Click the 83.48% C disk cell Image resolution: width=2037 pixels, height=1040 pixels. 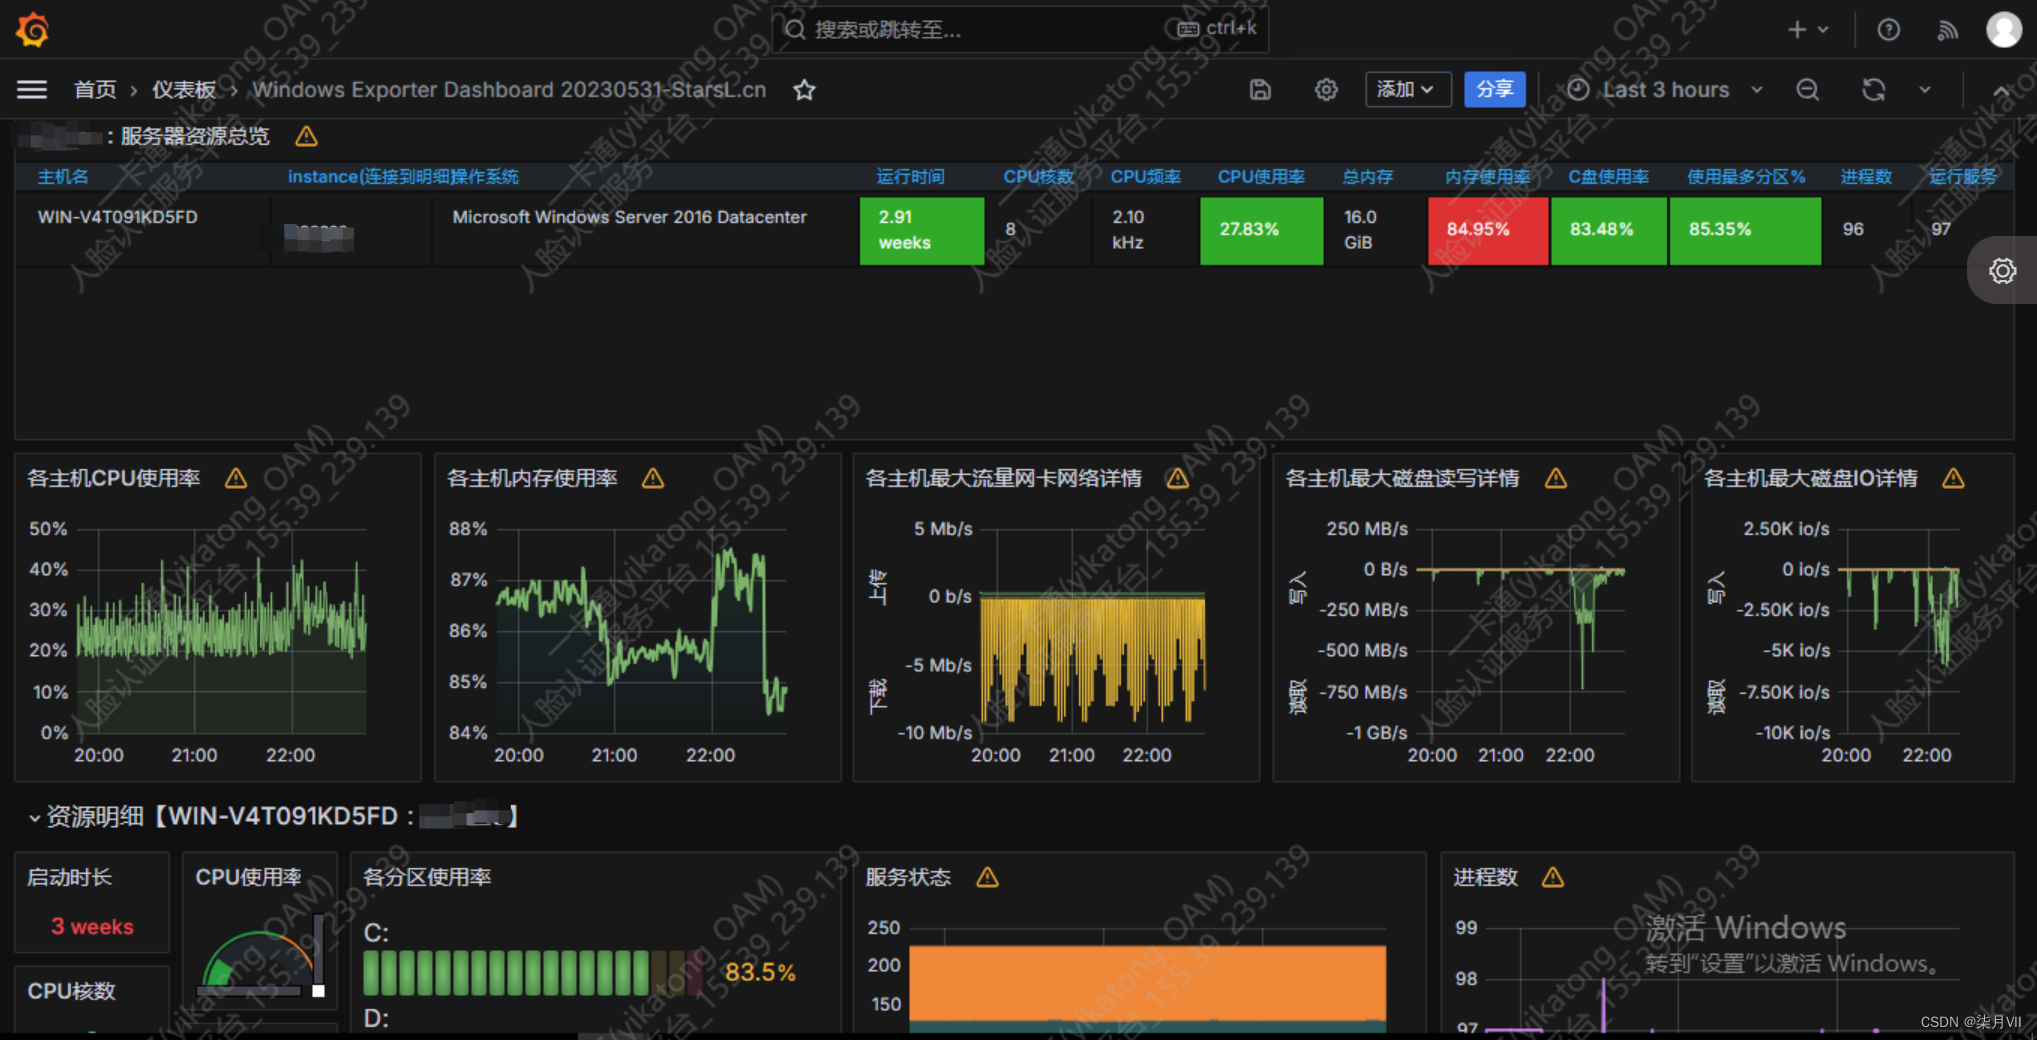point(1608,230)
